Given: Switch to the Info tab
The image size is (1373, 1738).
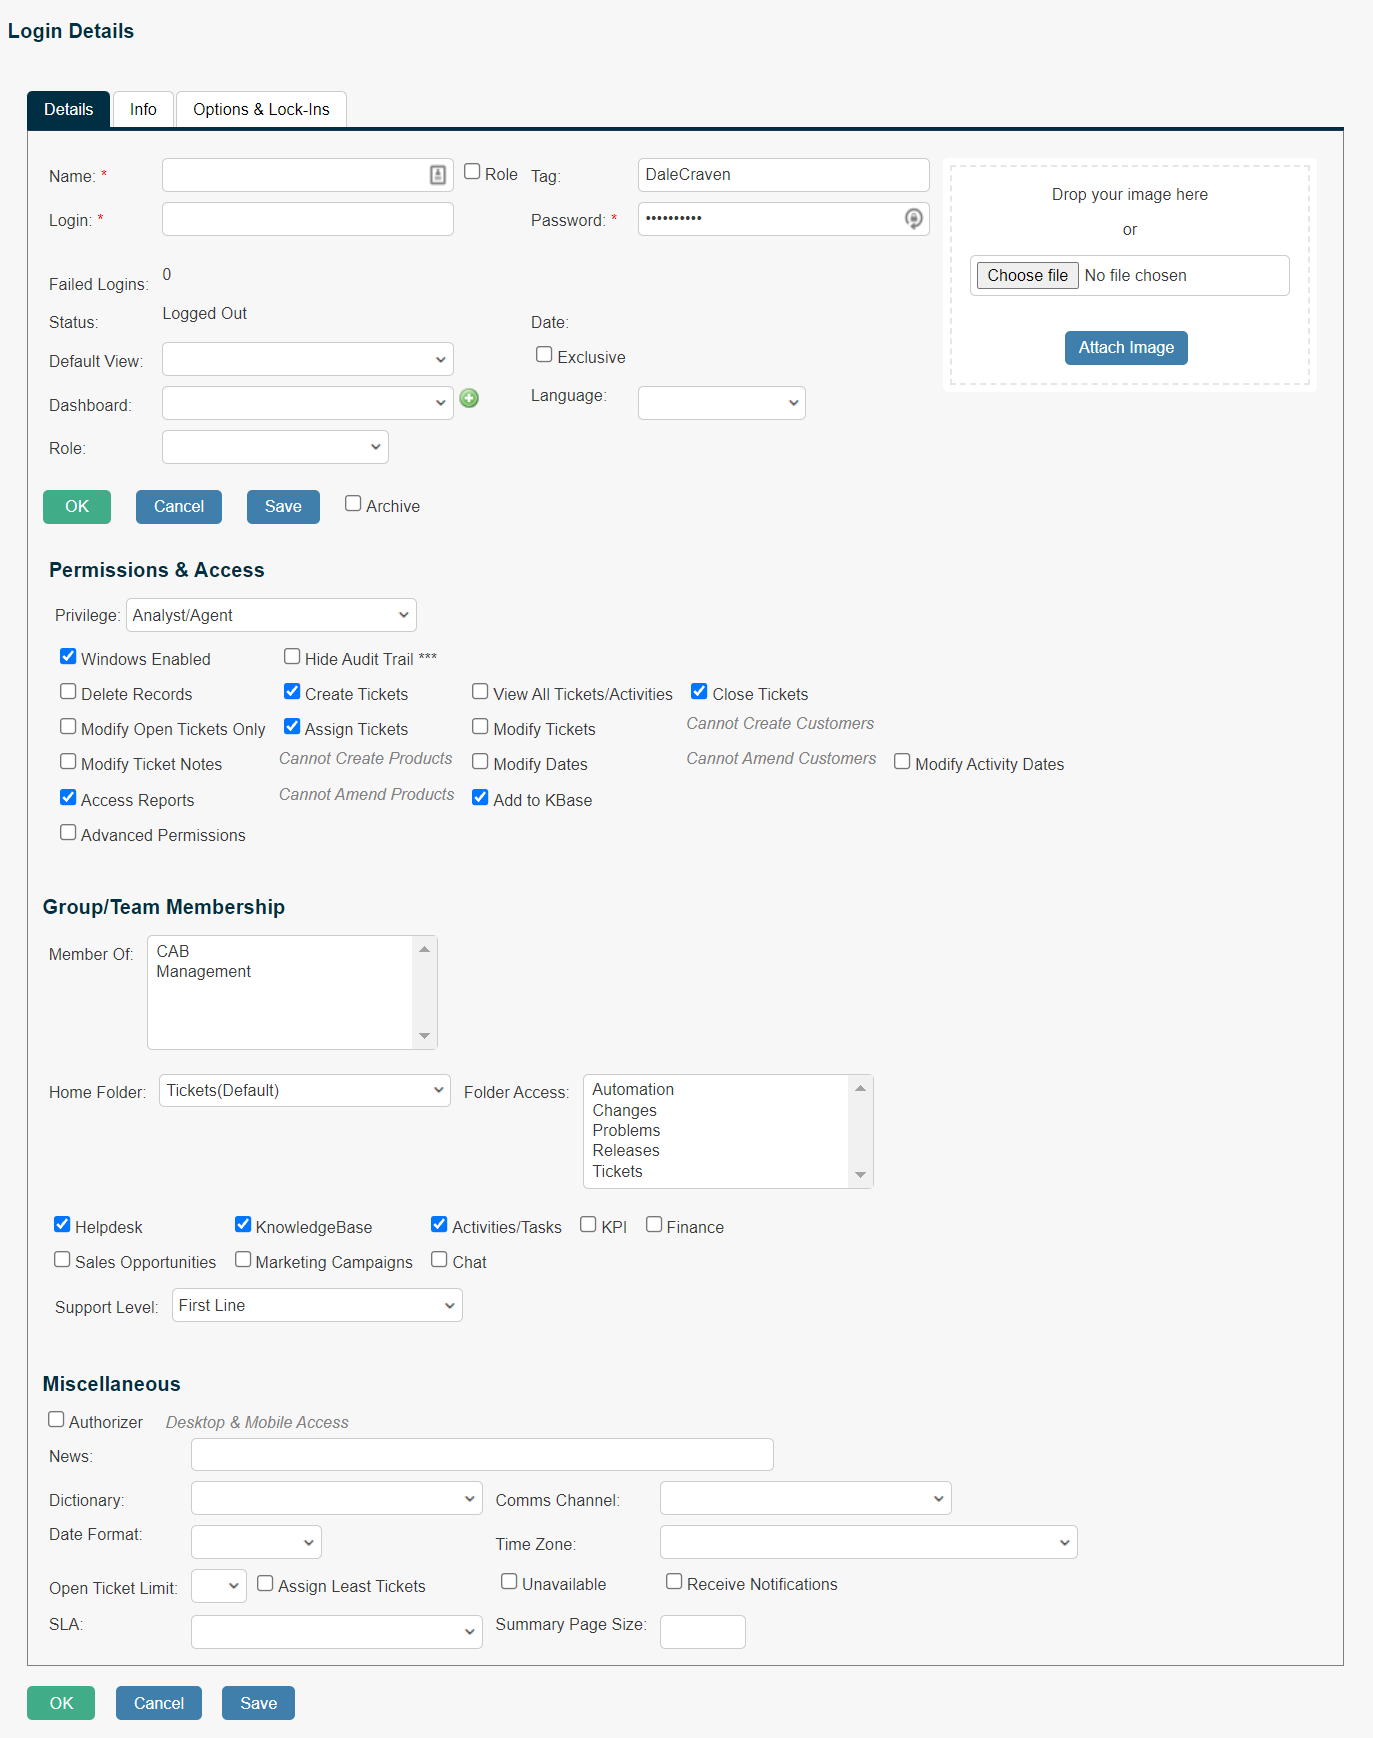Looking at the screenshot, I should click(x=143, y=109).
